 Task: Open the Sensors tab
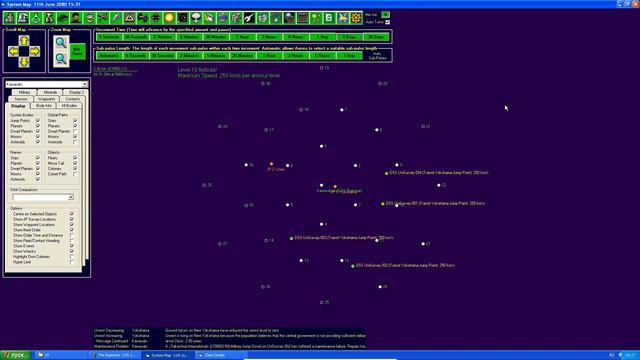(21, 99)
